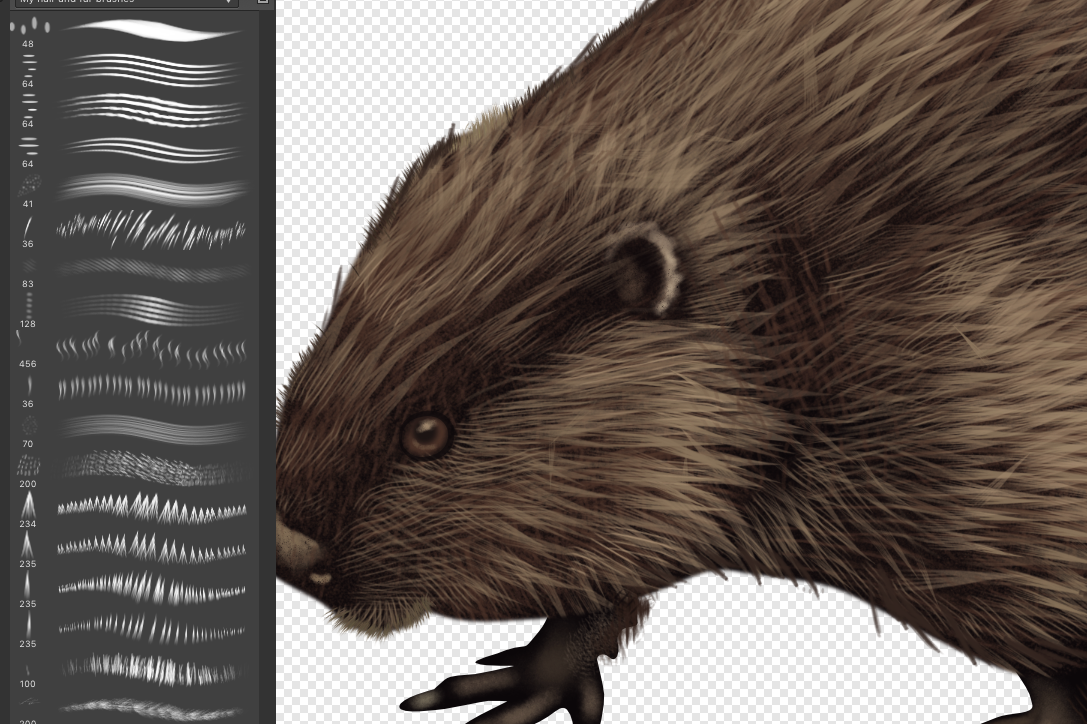Screen dimensions: 1087x724
Task: Select the size 234 spiky fur brush
Action: (150, 508)
